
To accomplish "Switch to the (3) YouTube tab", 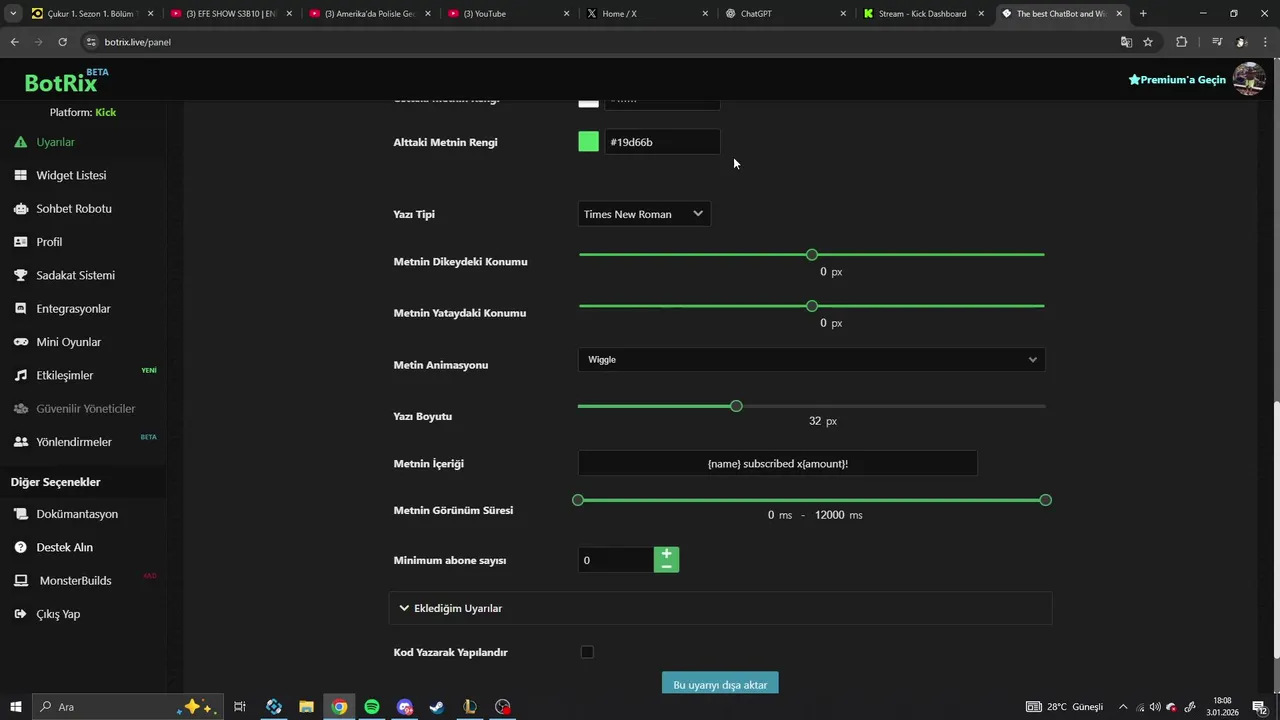I will (510, 14).
